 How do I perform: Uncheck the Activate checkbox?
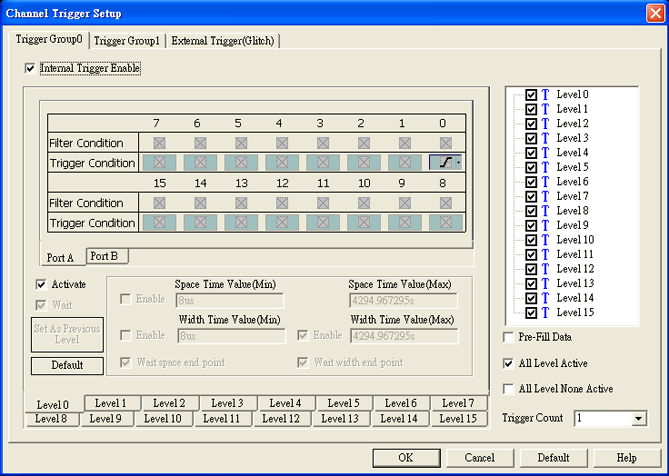pyautogui.click(x=41, y=284)
